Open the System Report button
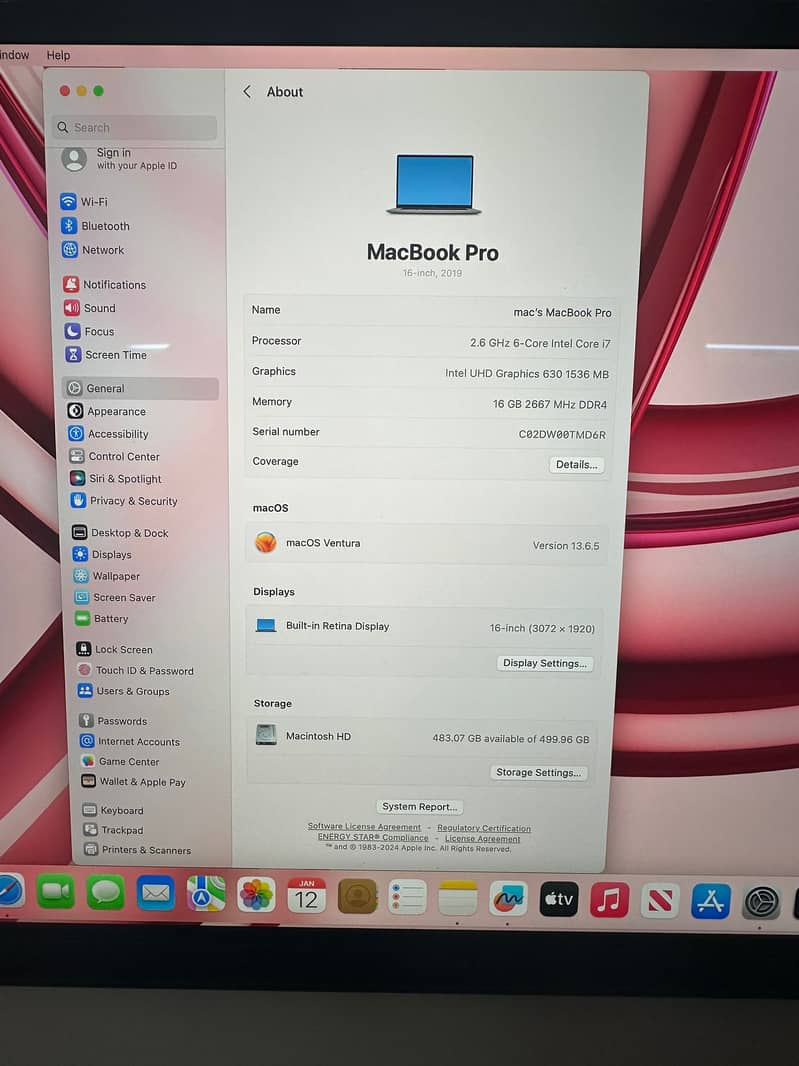 420,807
